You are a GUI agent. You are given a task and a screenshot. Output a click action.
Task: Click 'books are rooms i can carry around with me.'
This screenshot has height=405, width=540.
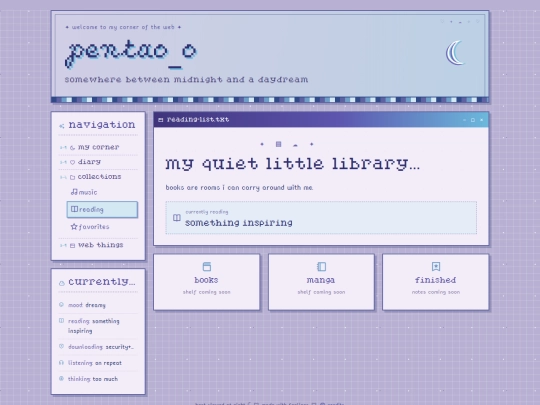239,188
